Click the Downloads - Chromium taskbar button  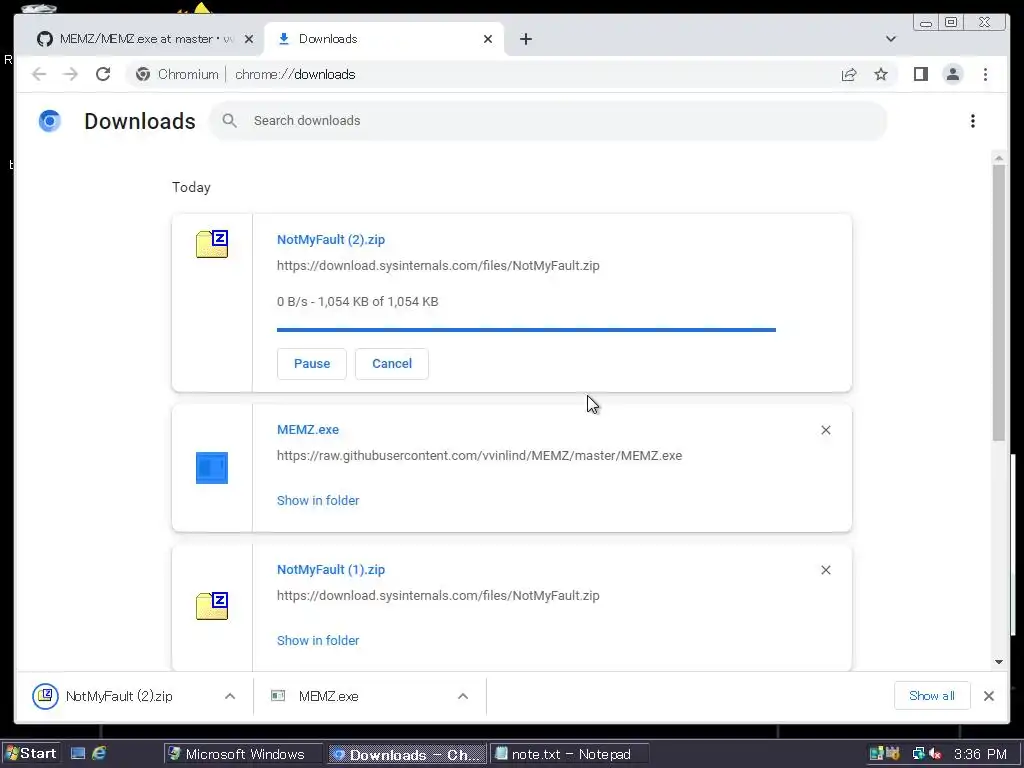(x=406, y=754)
